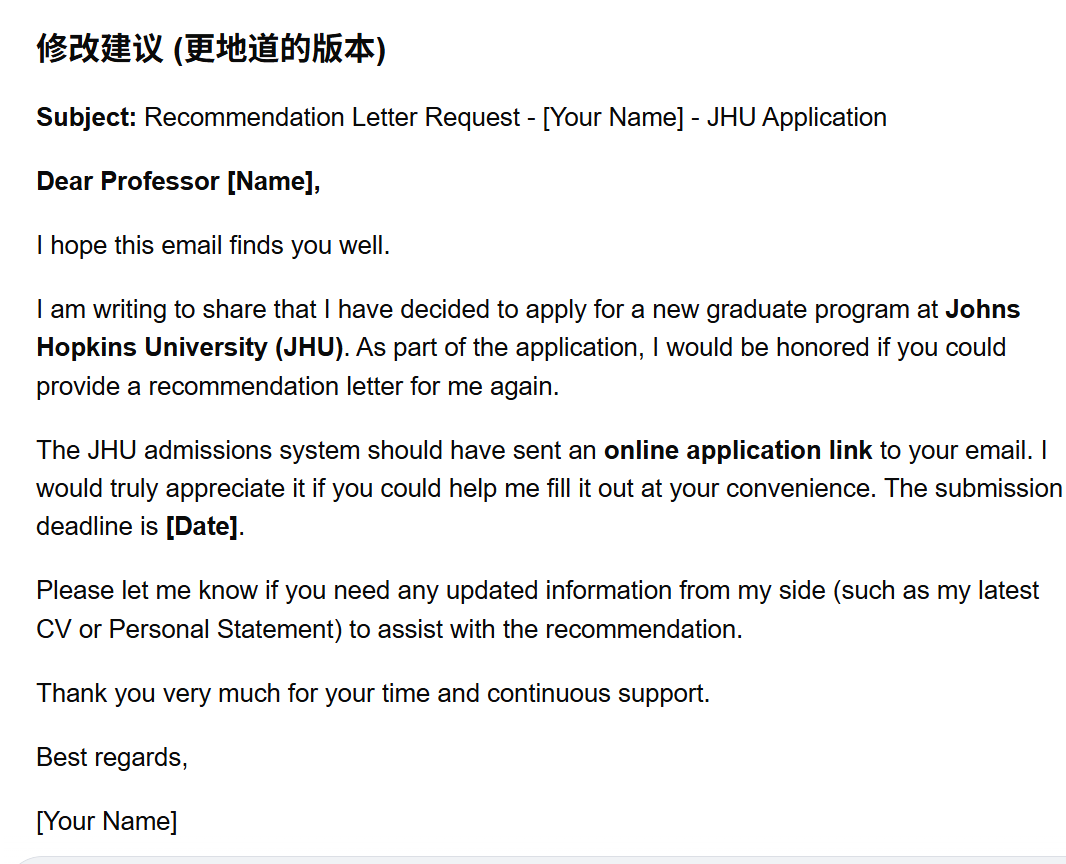Click the sentence "I hope this email finds you well."
The height and width of the screenshot is (864, 1066).
(213, 245)
